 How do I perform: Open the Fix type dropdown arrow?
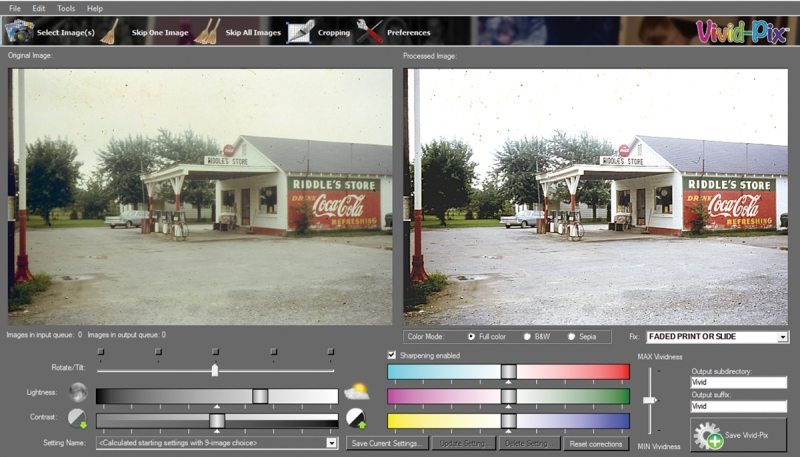783,337
